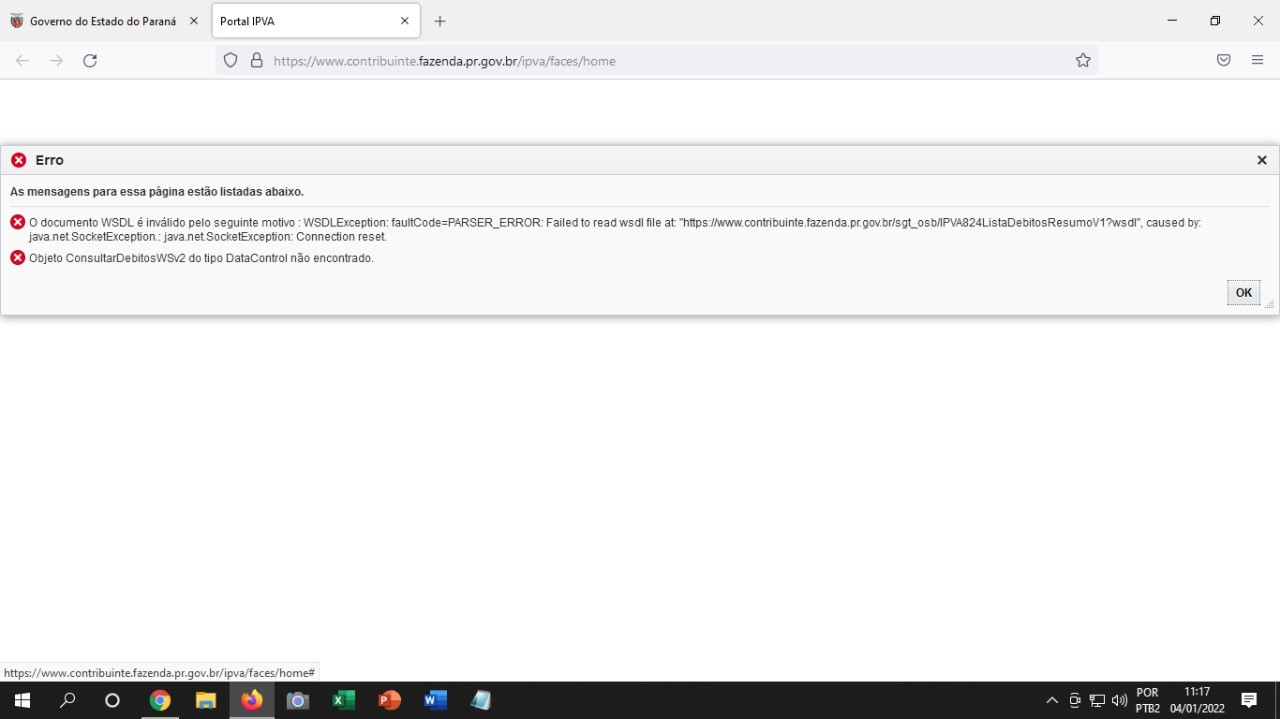Viewport: 1280px width, 719px height.
Task: Select the Portal IPVA tab
Action: click(300, 20)
